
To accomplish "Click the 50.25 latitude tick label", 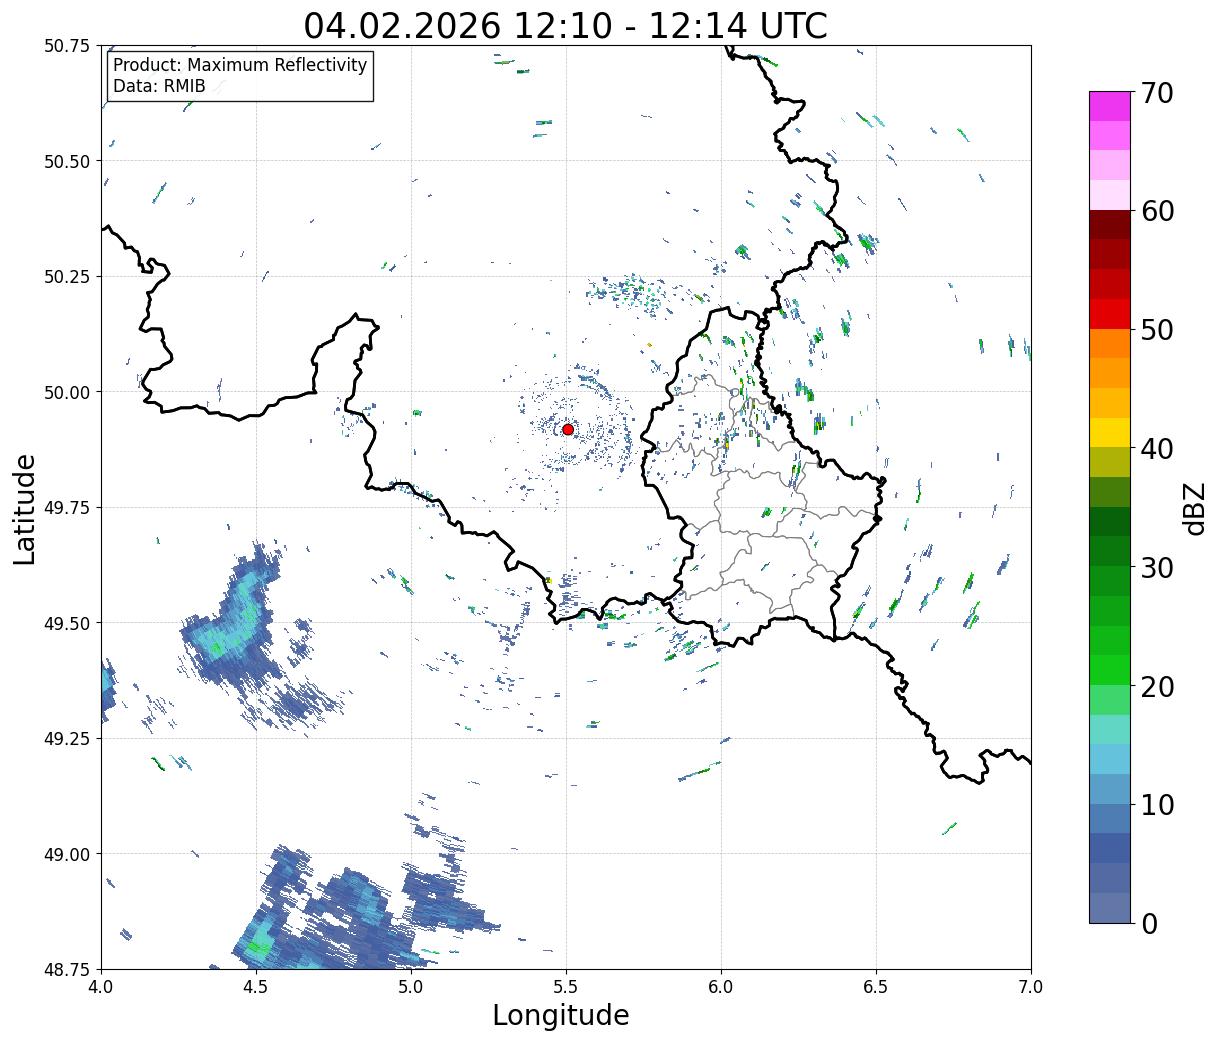I will (67, 277).
